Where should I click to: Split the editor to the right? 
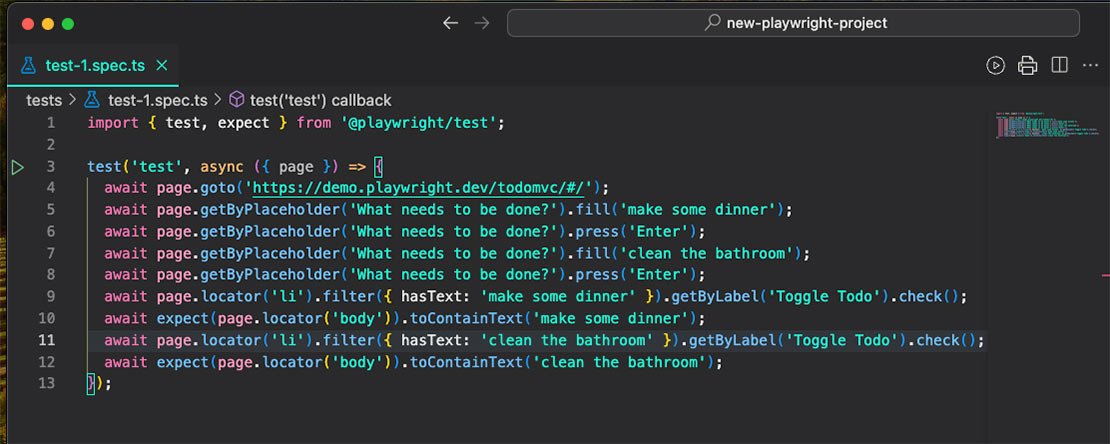click(1060, 66)
